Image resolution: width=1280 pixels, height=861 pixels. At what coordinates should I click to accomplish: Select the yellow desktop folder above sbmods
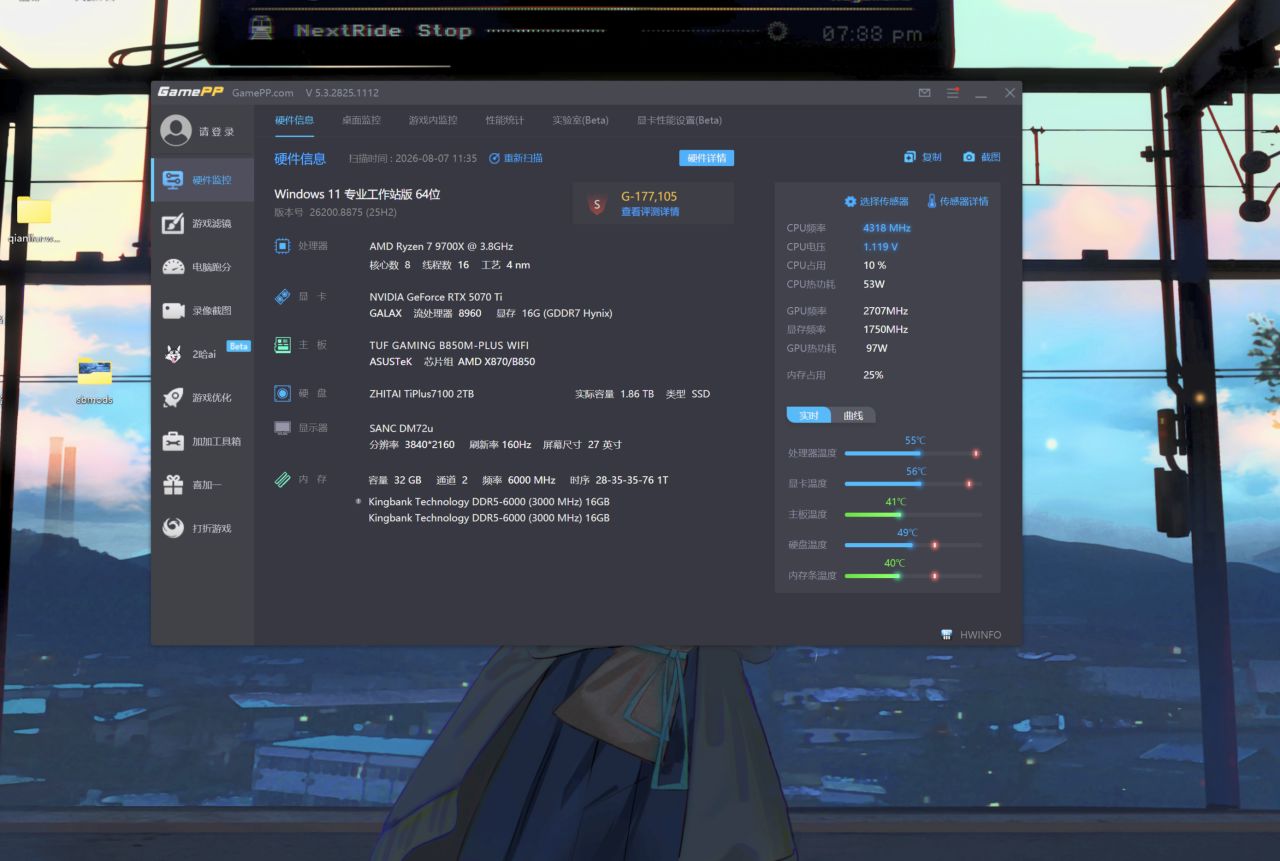coord(34,217)
